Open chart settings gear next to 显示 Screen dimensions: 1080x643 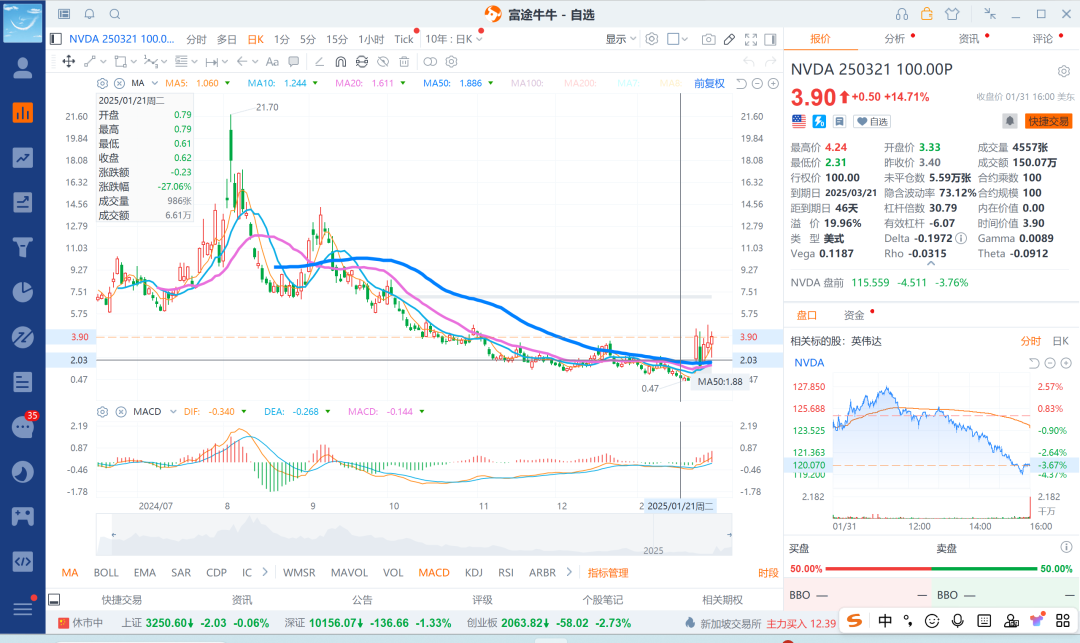[652, 39]
